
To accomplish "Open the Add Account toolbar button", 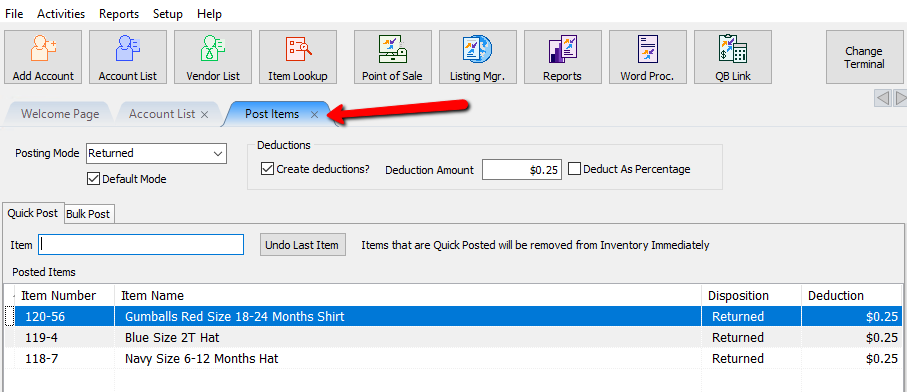I will (x=43, y=57).
